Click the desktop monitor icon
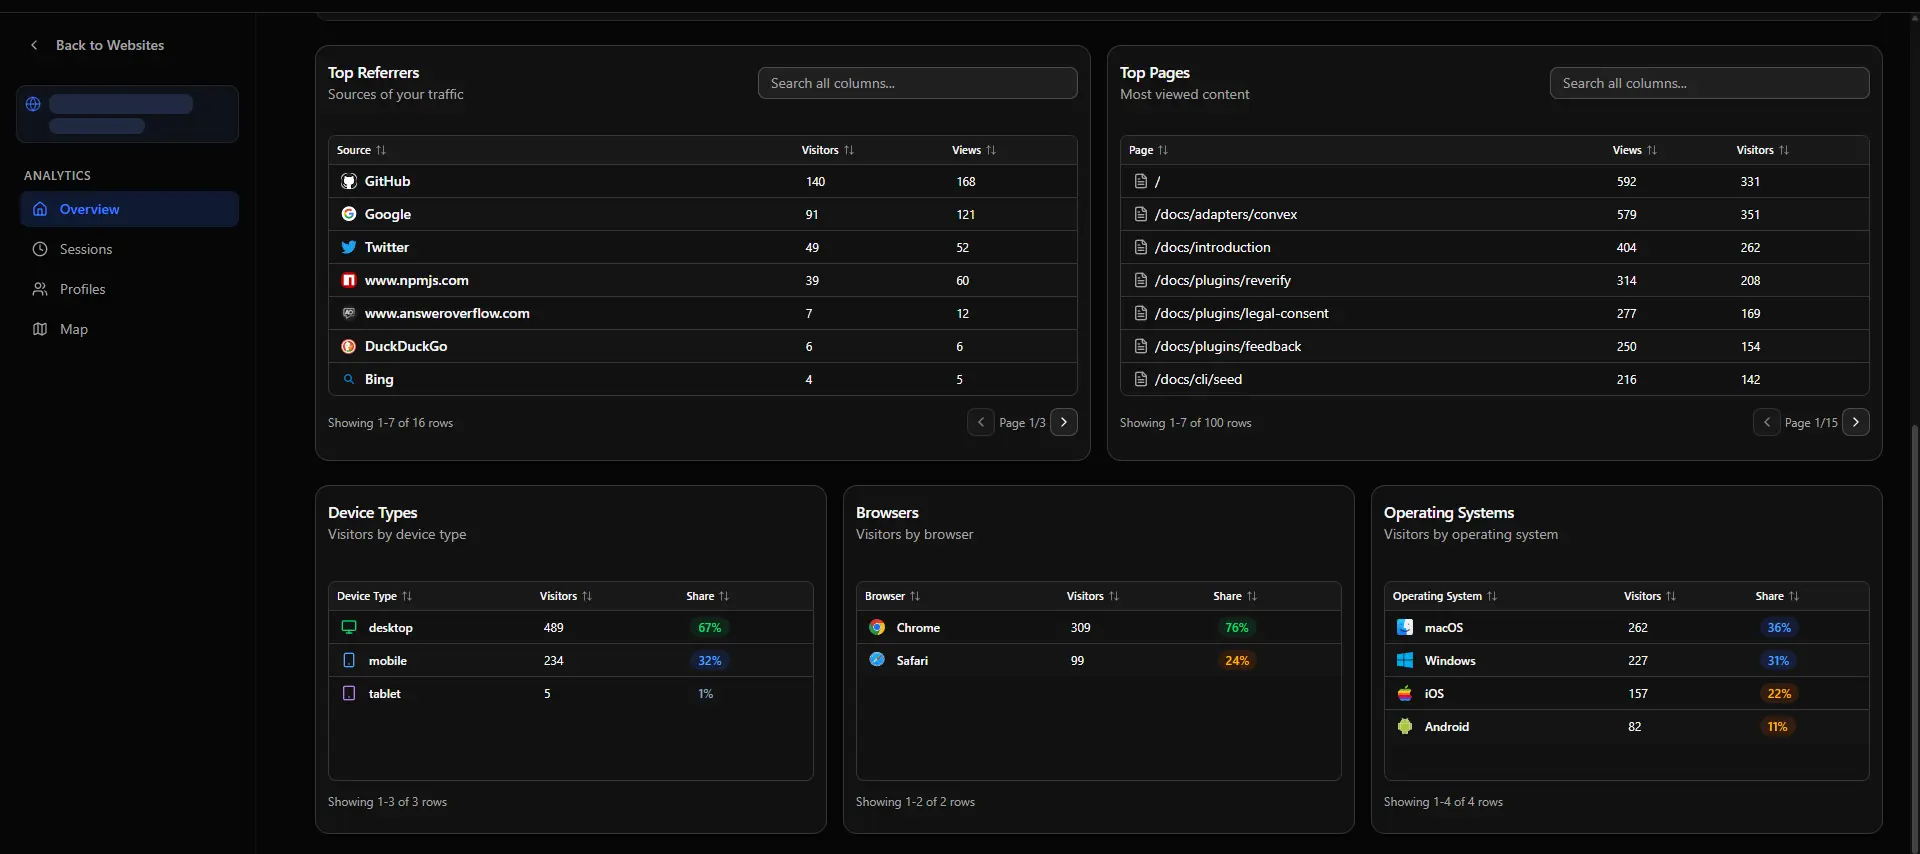1920x854 pixels. (x=349, y=627)
